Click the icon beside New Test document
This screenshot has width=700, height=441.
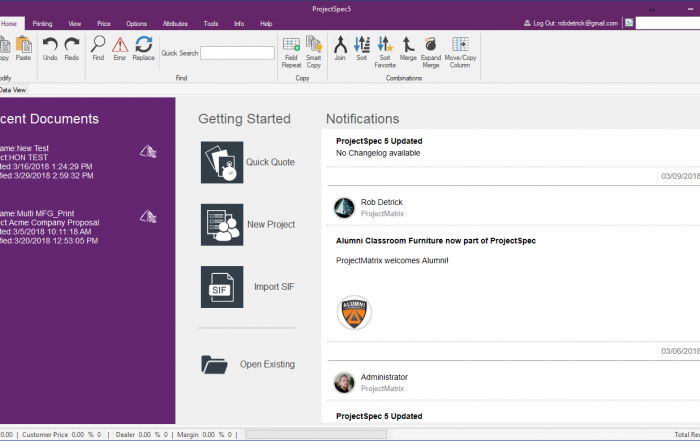coord(148,152)
